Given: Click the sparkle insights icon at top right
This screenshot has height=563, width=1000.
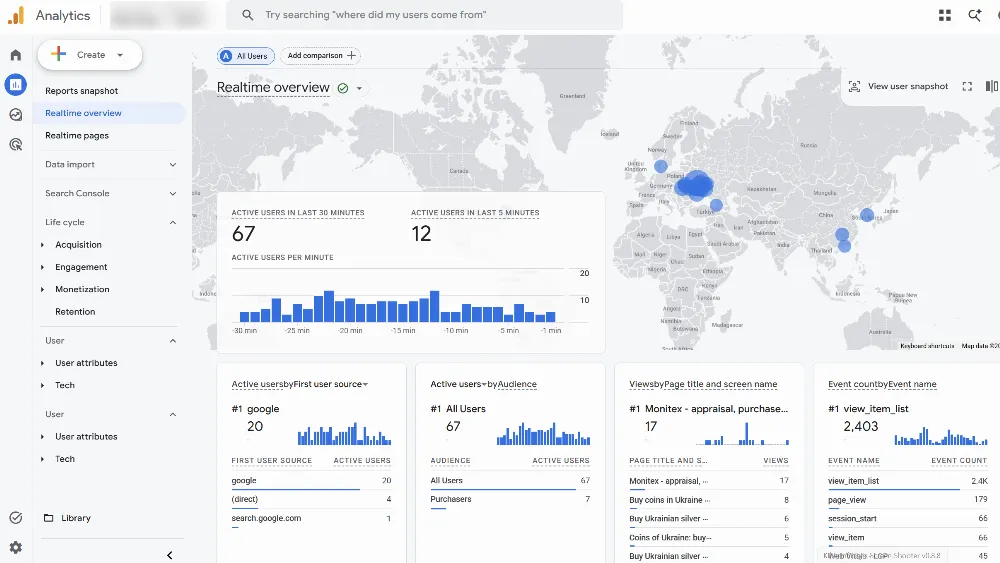Looking at the screenshot, I should coord(974,15).
